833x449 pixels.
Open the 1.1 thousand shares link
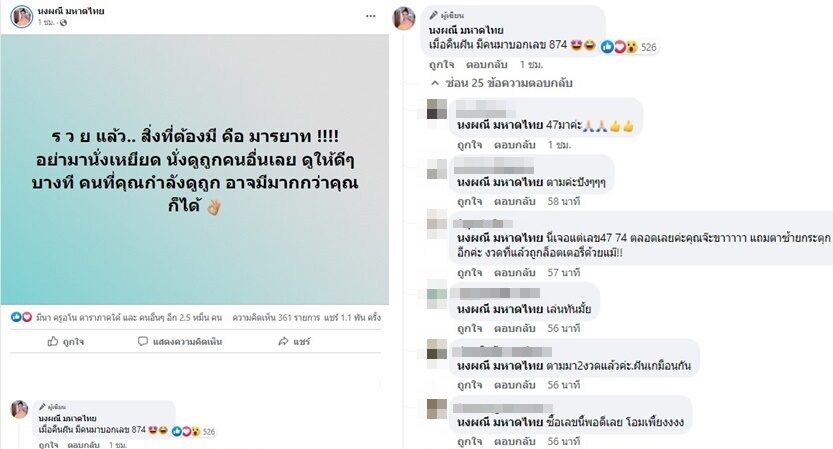click(352, 317)
